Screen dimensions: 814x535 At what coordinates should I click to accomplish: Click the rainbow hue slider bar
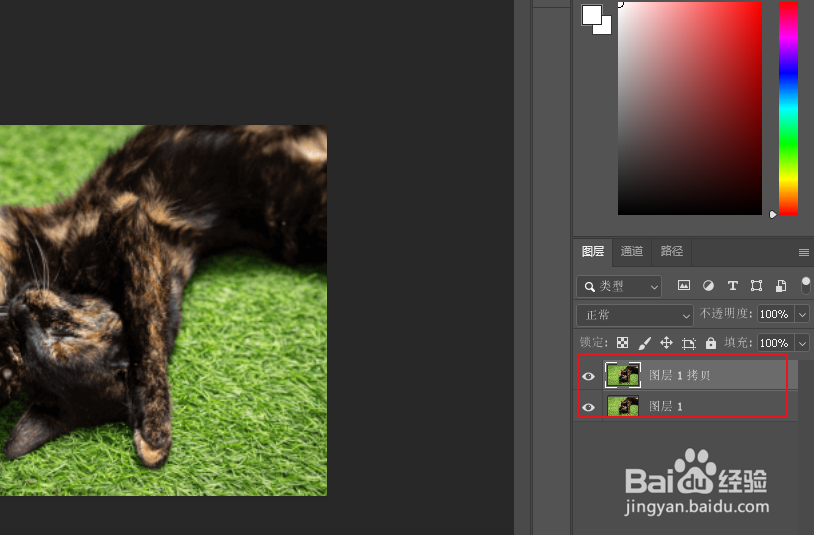788,108
